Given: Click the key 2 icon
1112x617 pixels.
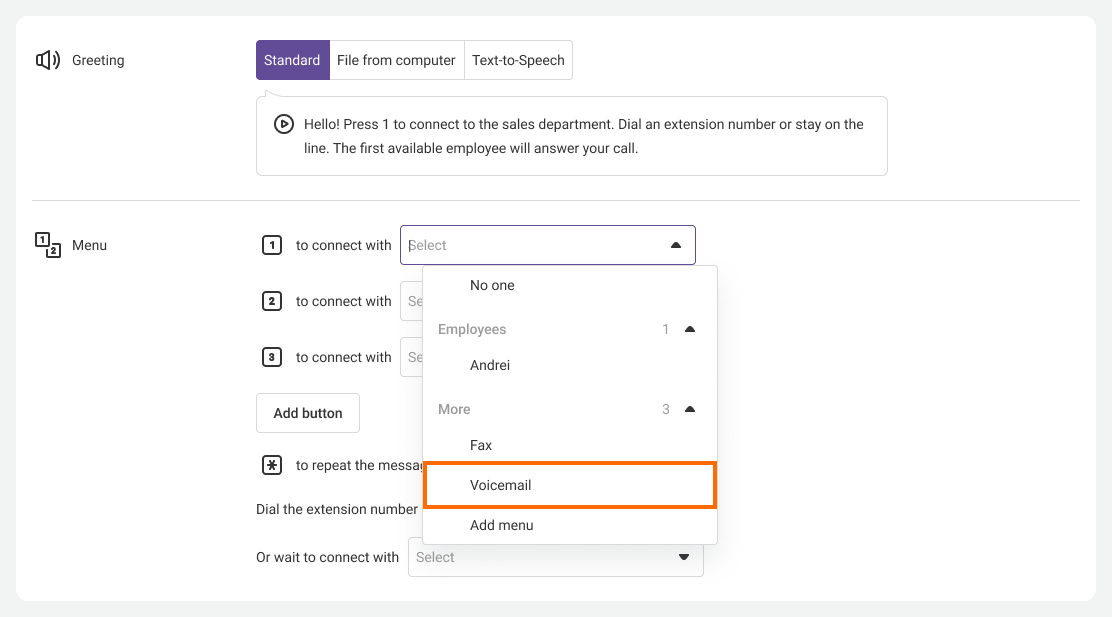Looking at the screenshot, I should pyautogui.click(x=271, y=301).
